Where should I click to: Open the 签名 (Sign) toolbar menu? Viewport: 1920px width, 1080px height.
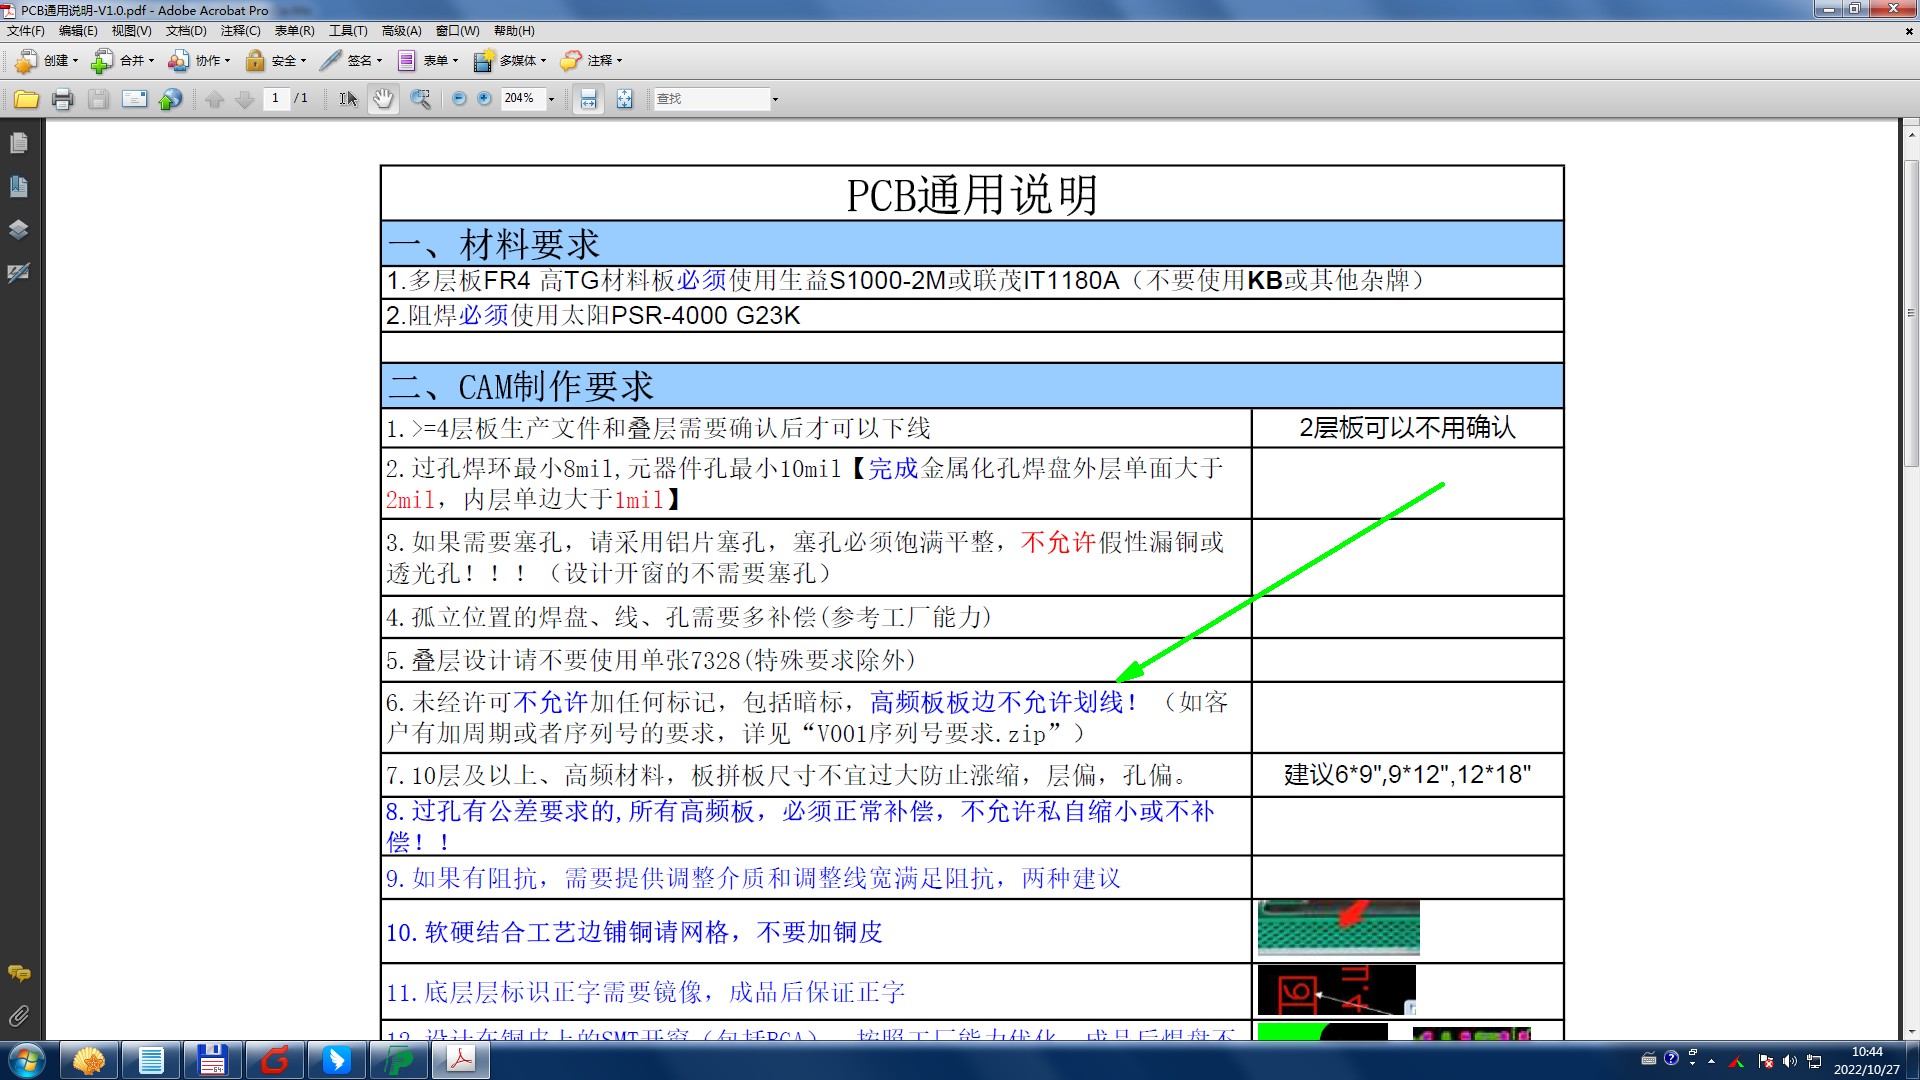[351, 61]
